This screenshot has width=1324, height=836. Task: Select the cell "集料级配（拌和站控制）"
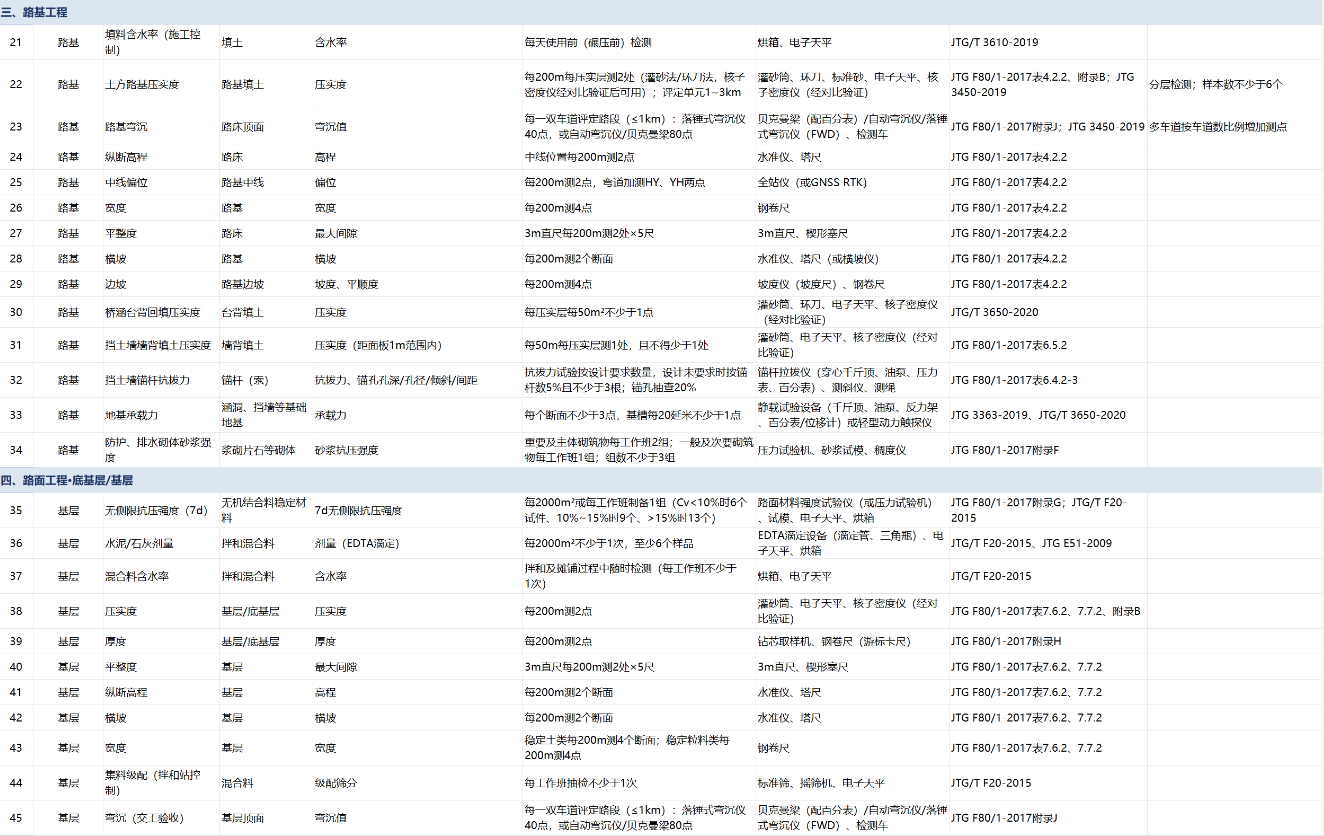(x=152, y=783)
